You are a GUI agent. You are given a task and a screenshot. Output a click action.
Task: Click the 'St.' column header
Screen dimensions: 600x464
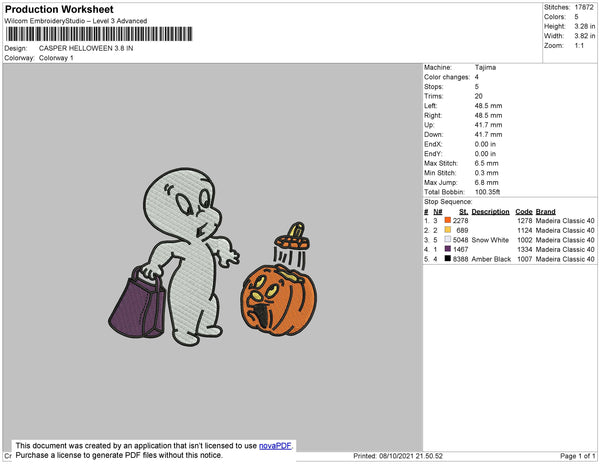(x=463, y=212)
